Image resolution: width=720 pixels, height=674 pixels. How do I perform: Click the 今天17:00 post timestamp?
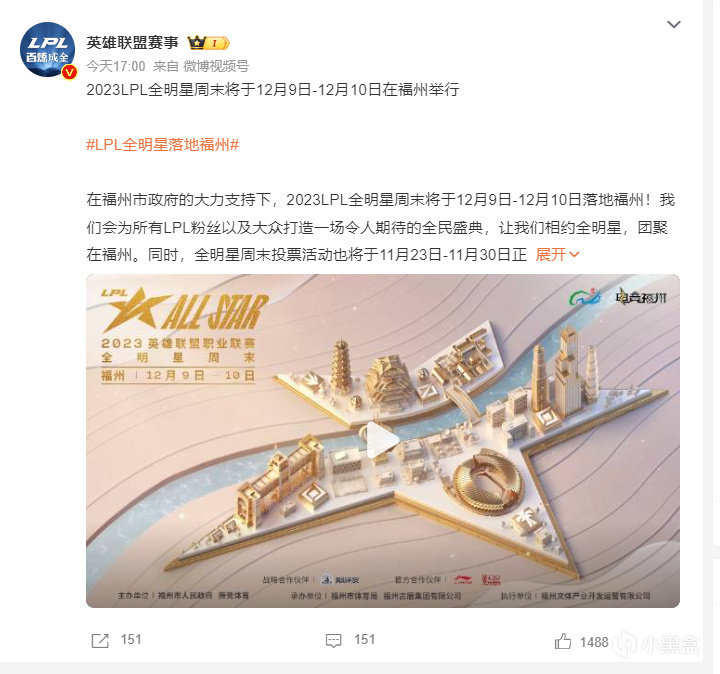[116, 66]
